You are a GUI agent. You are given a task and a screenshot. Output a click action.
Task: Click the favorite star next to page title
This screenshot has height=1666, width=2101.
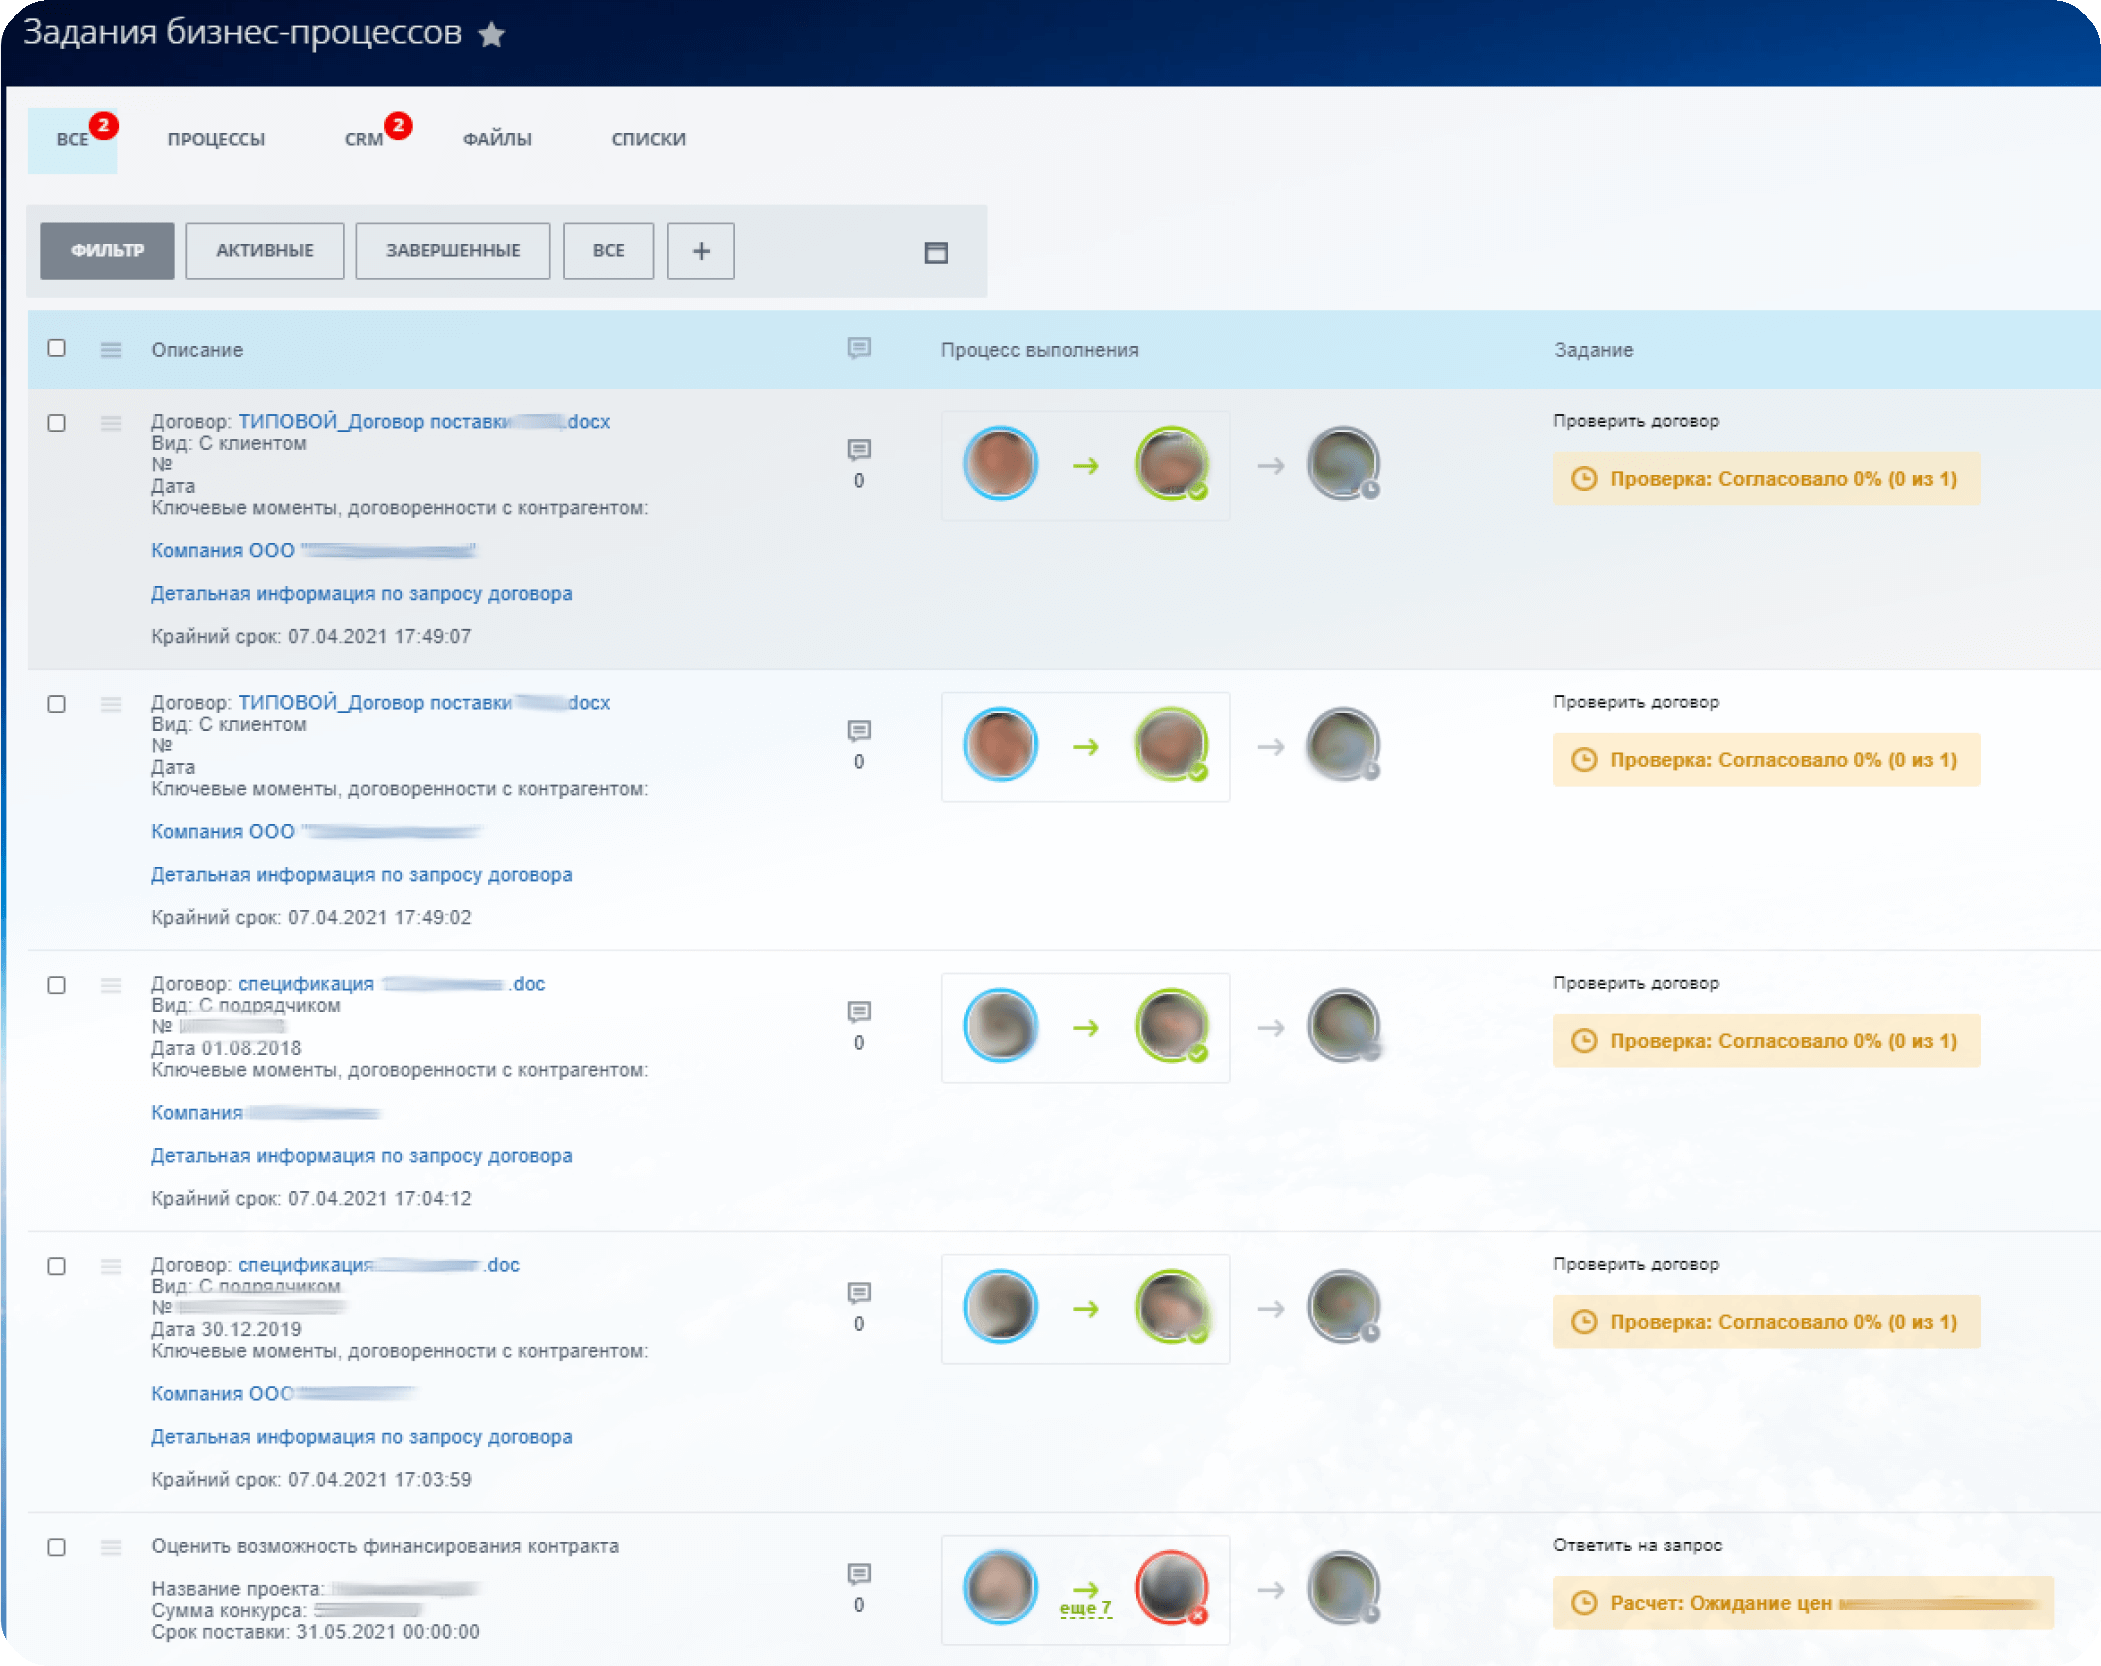coord(491,35)
